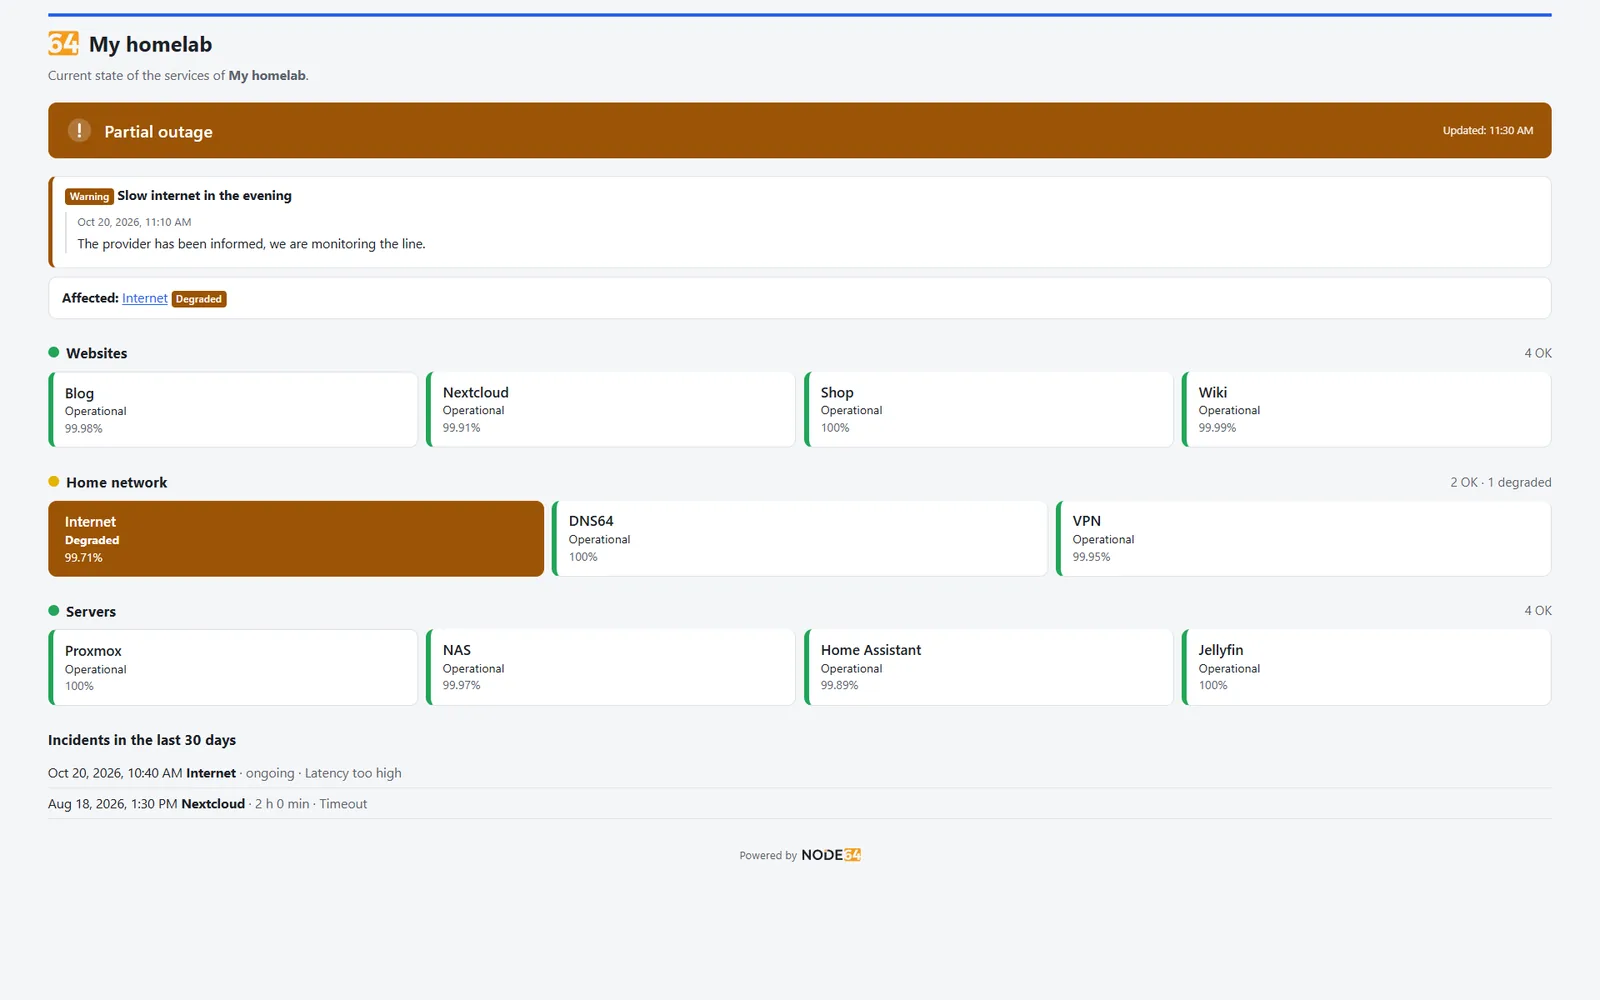Click the Updated: 11:30 AM timestamp
The height and width of the screenshot is (1000, 1600).
tap(1487, 130)
